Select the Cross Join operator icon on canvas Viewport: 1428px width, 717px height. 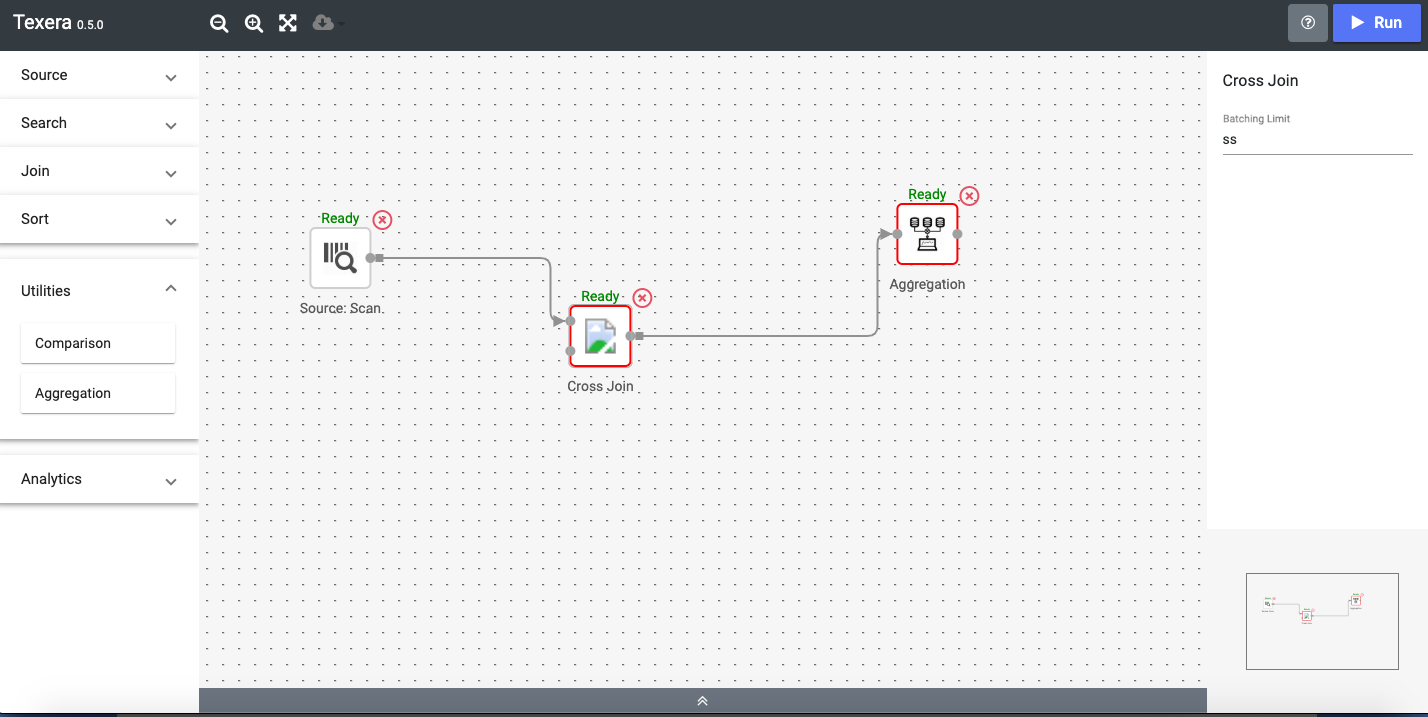coord(600,336)
